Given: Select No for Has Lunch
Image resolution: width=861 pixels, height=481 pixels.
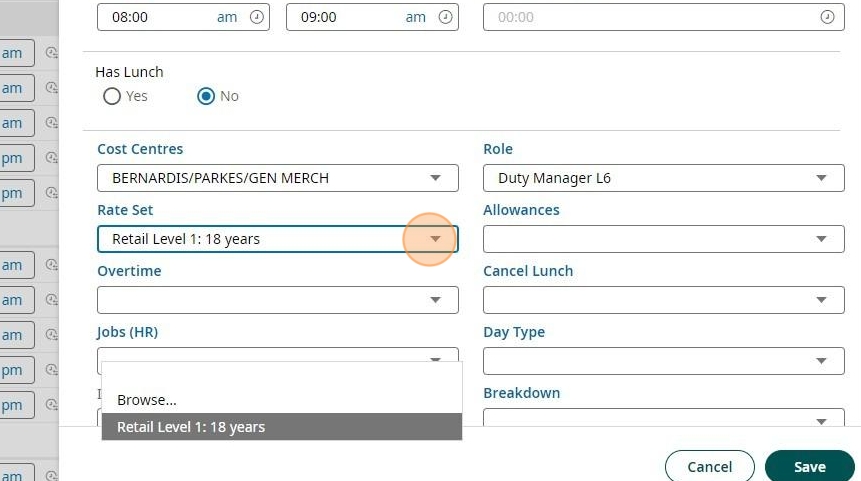Looking at the screenshot, I should click(x=207, y=96).
